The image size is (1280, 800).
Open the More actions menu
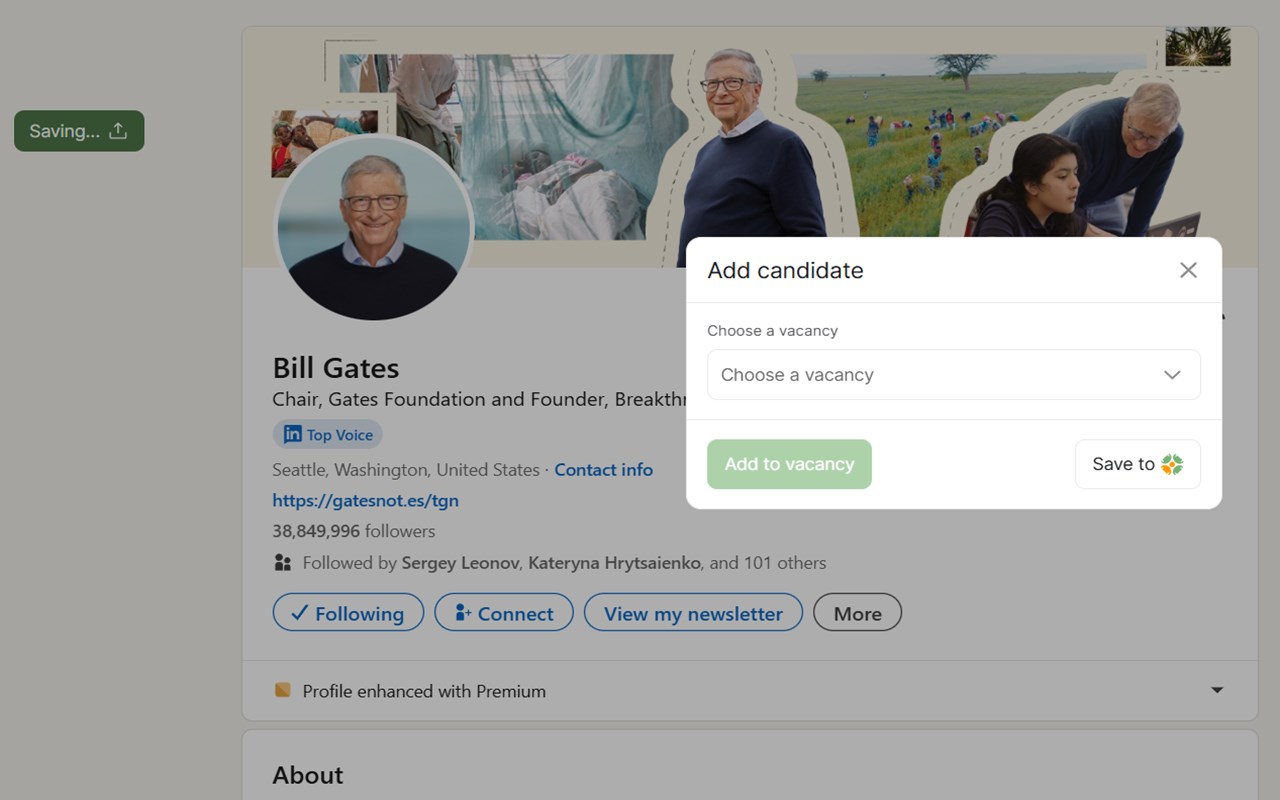(857, 613)
